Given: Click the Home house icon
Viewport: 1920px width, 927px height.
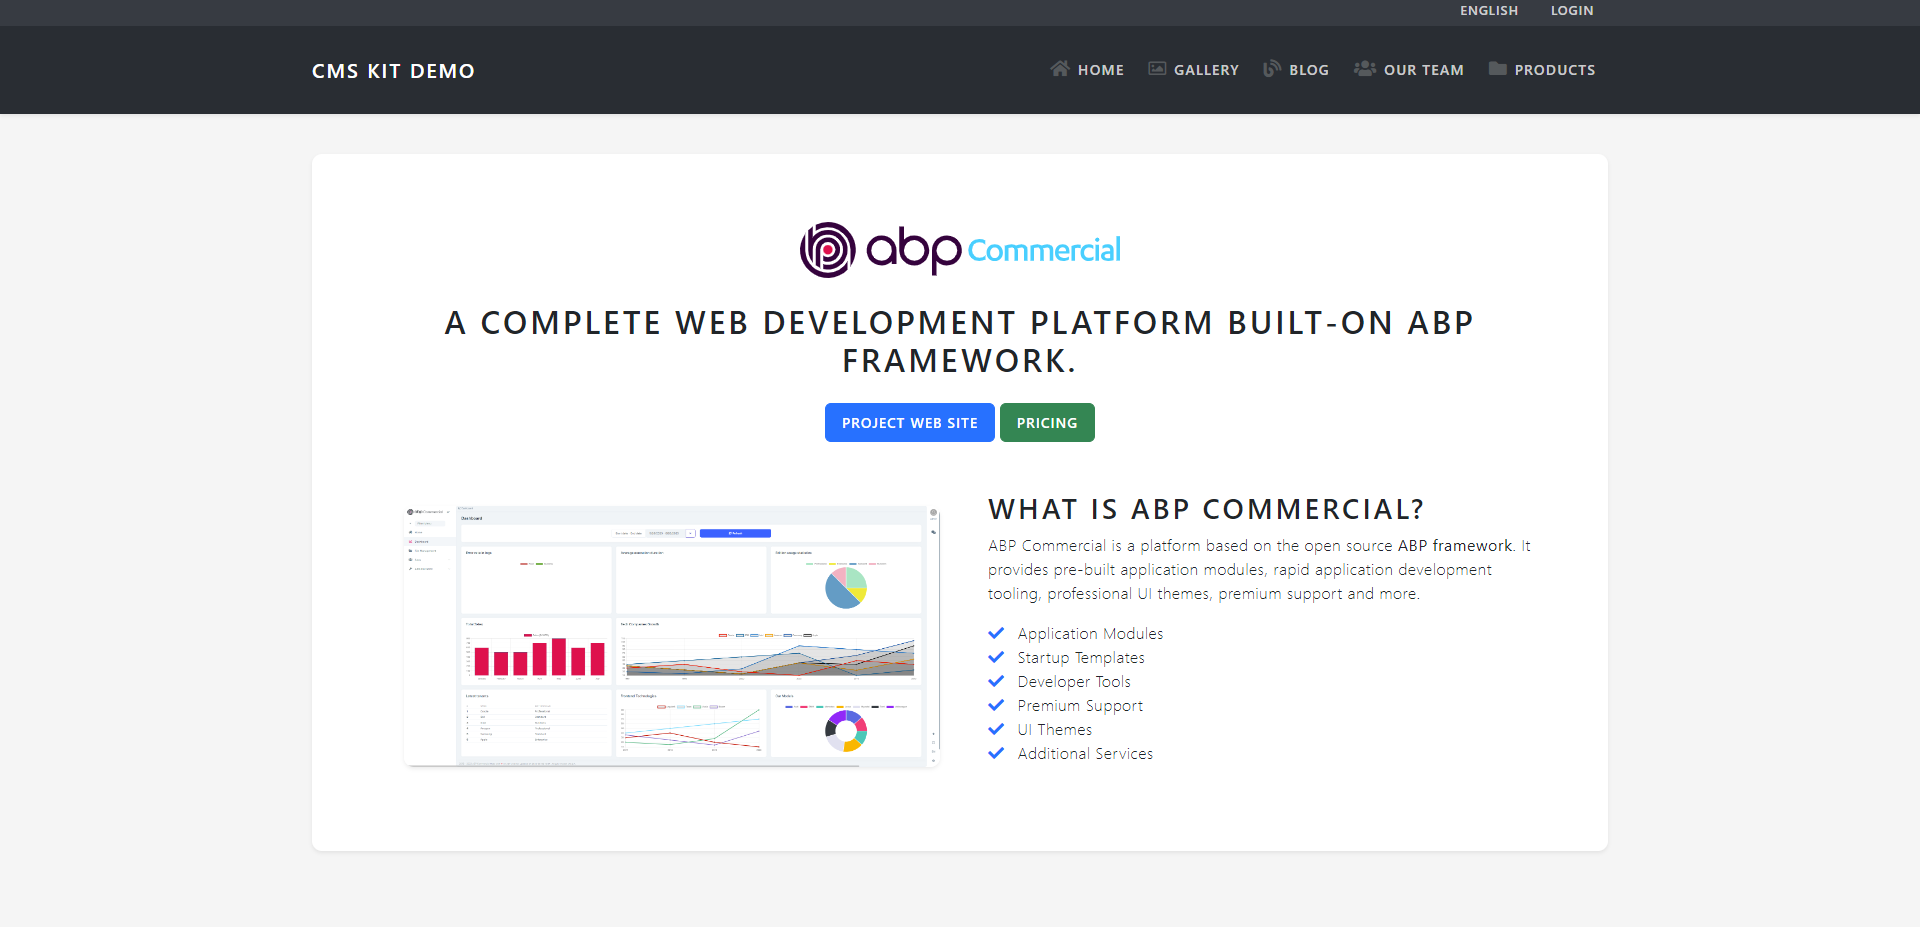Looking at the screenshot, I should pyautogui.click(x=1060, y=69).
